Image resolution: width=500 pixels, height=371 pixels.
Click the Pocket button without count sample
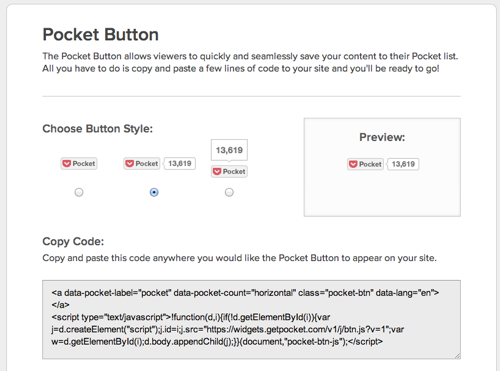coord(79,164)
